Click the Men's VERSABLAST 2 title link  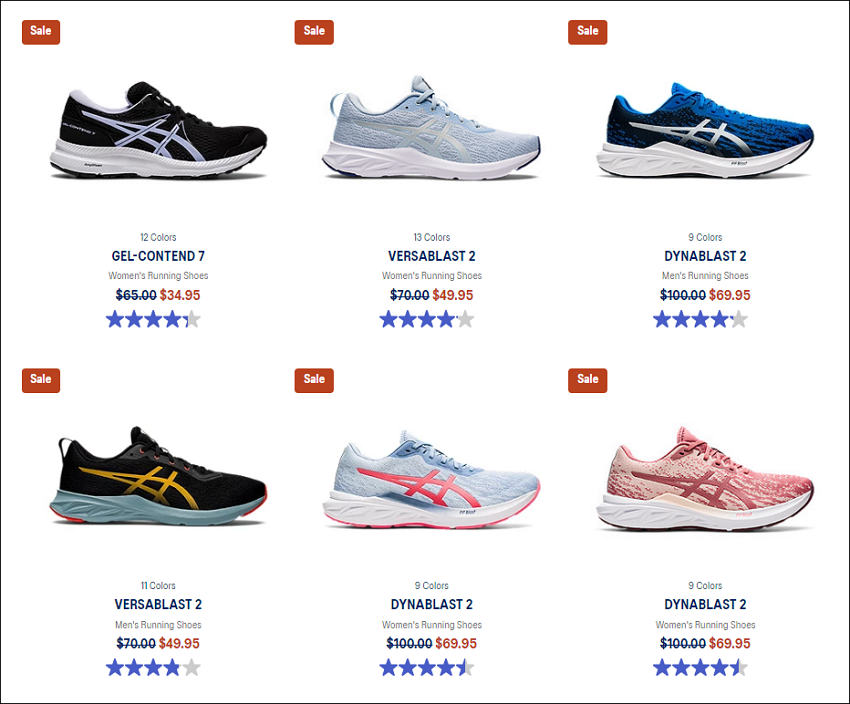[x=158, y=604]
